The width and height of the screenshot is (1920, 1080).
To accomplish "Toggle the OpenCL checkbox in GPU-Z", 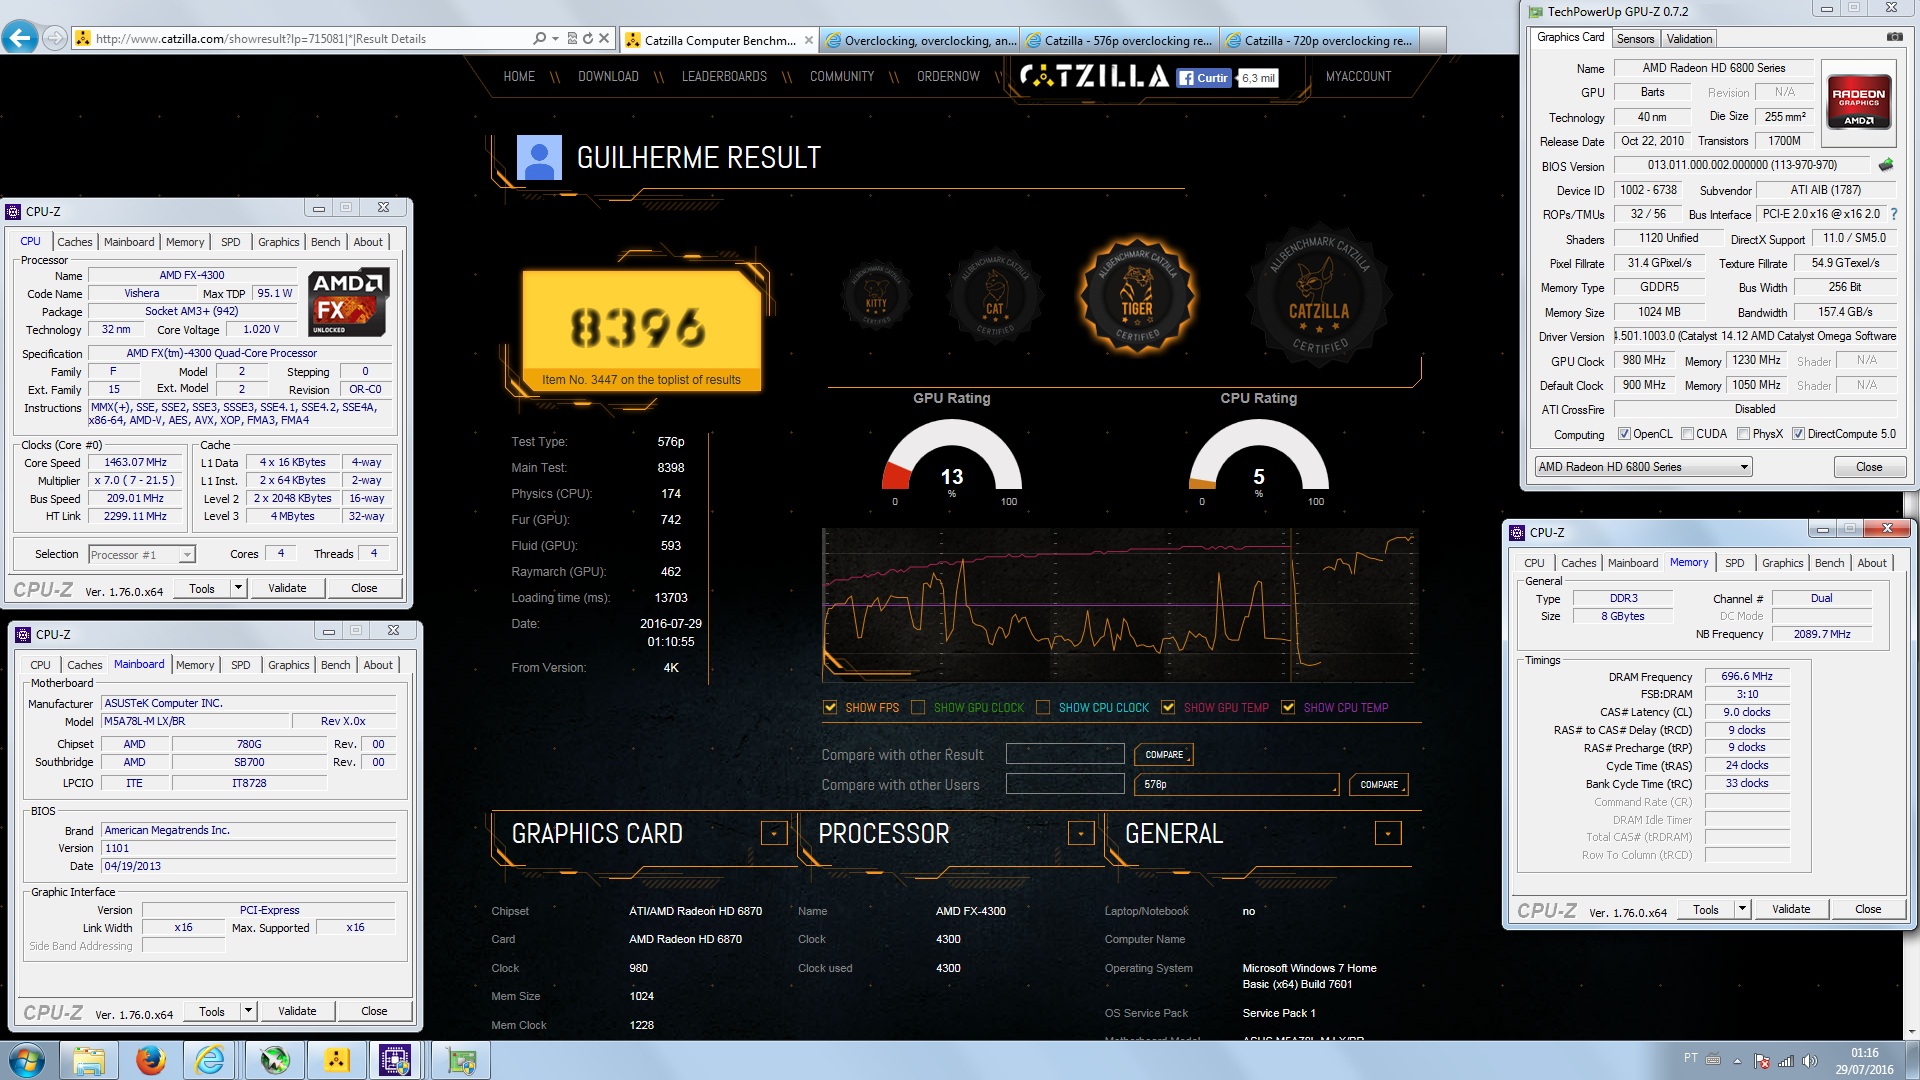I will click(x=1625, y=434).
